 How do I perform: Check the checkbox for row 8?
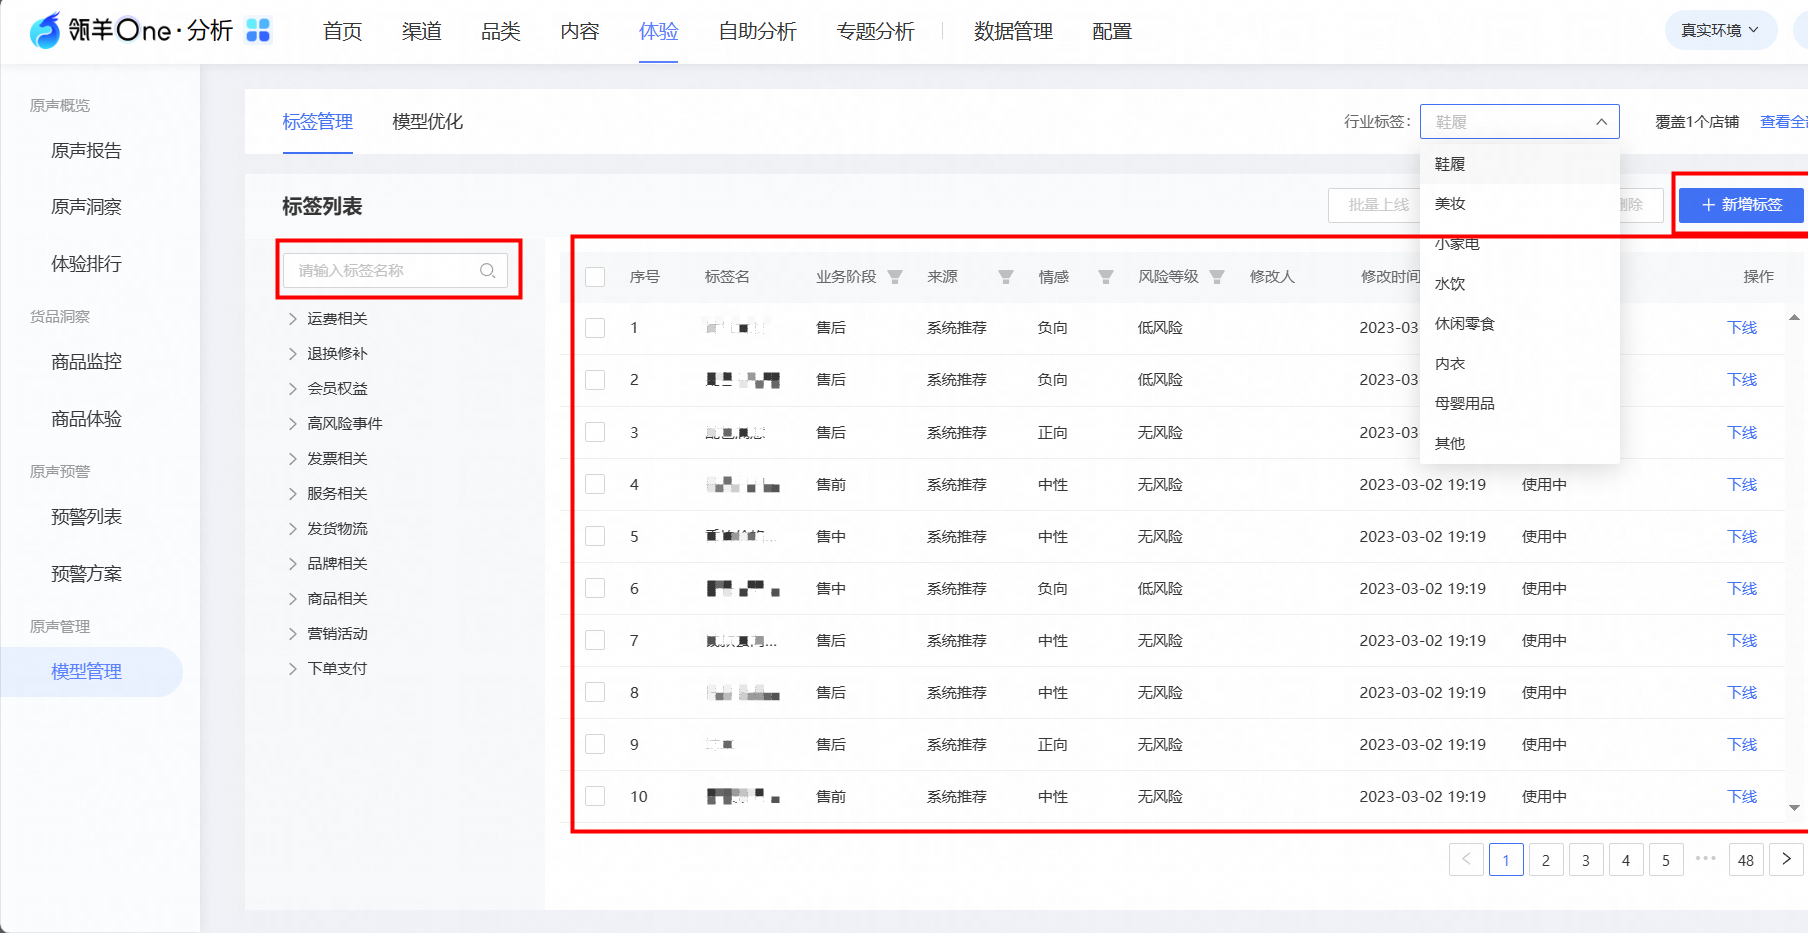tap(595, 692)
